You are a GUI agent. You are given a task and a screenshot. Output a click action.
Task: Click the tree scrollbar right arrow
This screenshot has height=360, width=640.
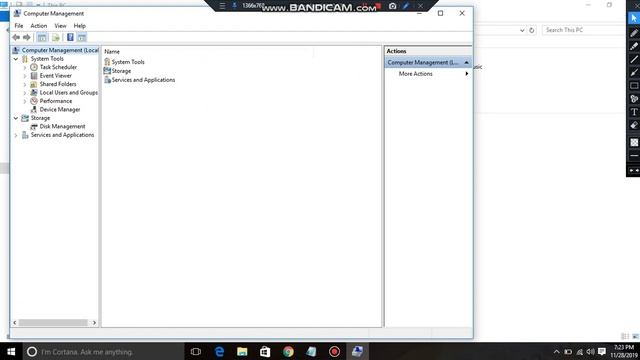click(94, 323)
